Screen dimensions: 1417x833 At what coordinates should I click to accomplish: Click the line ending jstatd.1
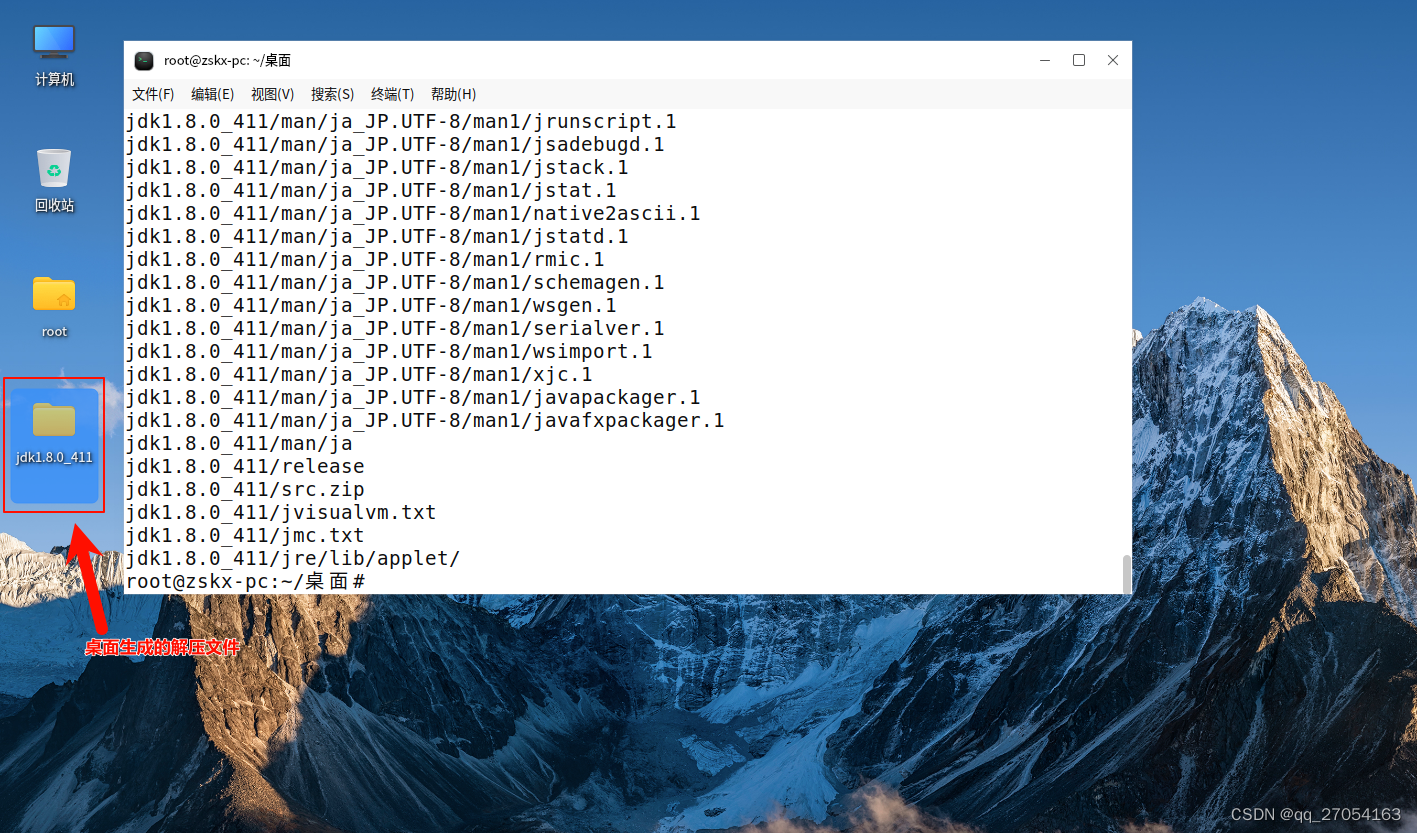click(x=377, y=236)
